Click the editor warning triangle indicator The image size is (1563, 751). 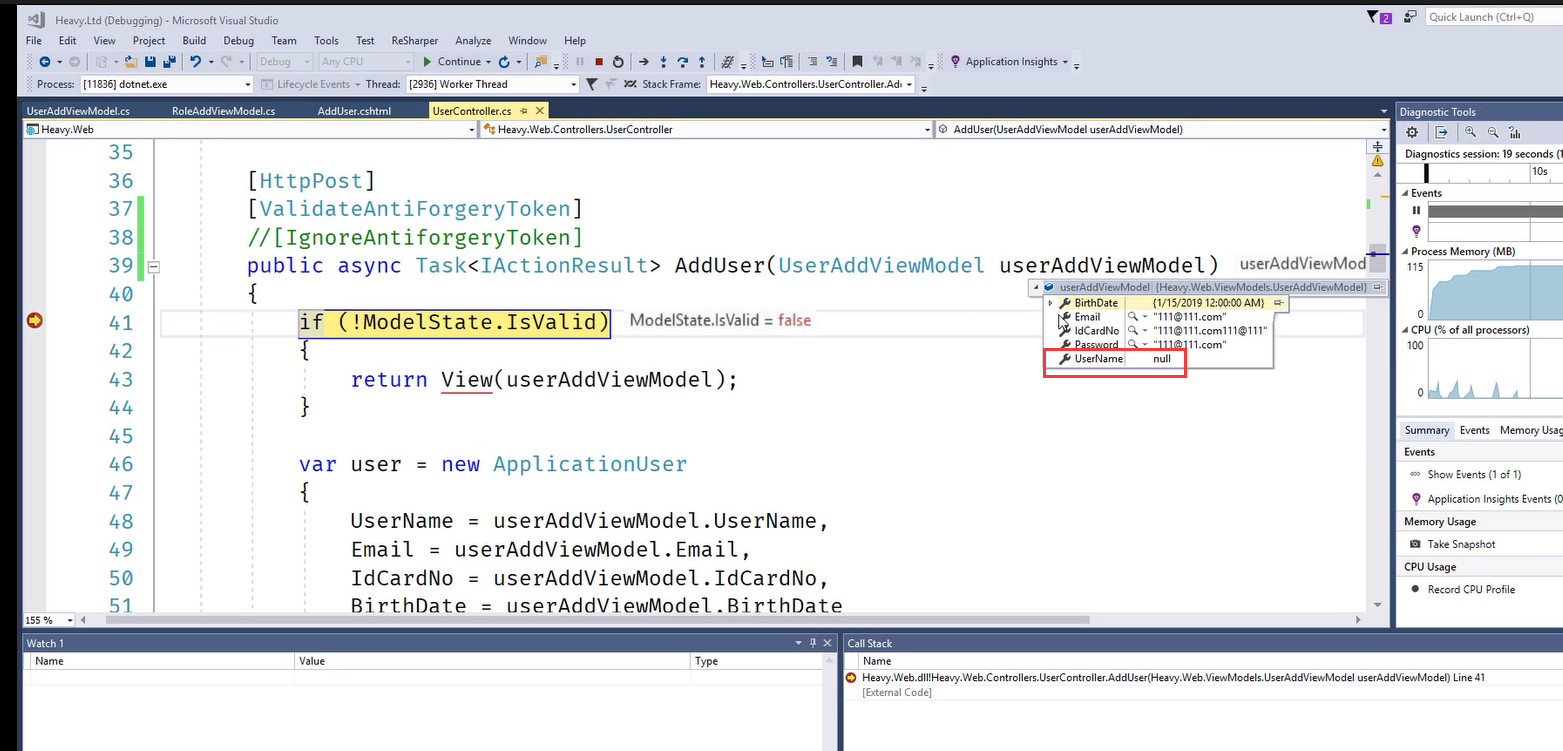(x=1378, y=160)
